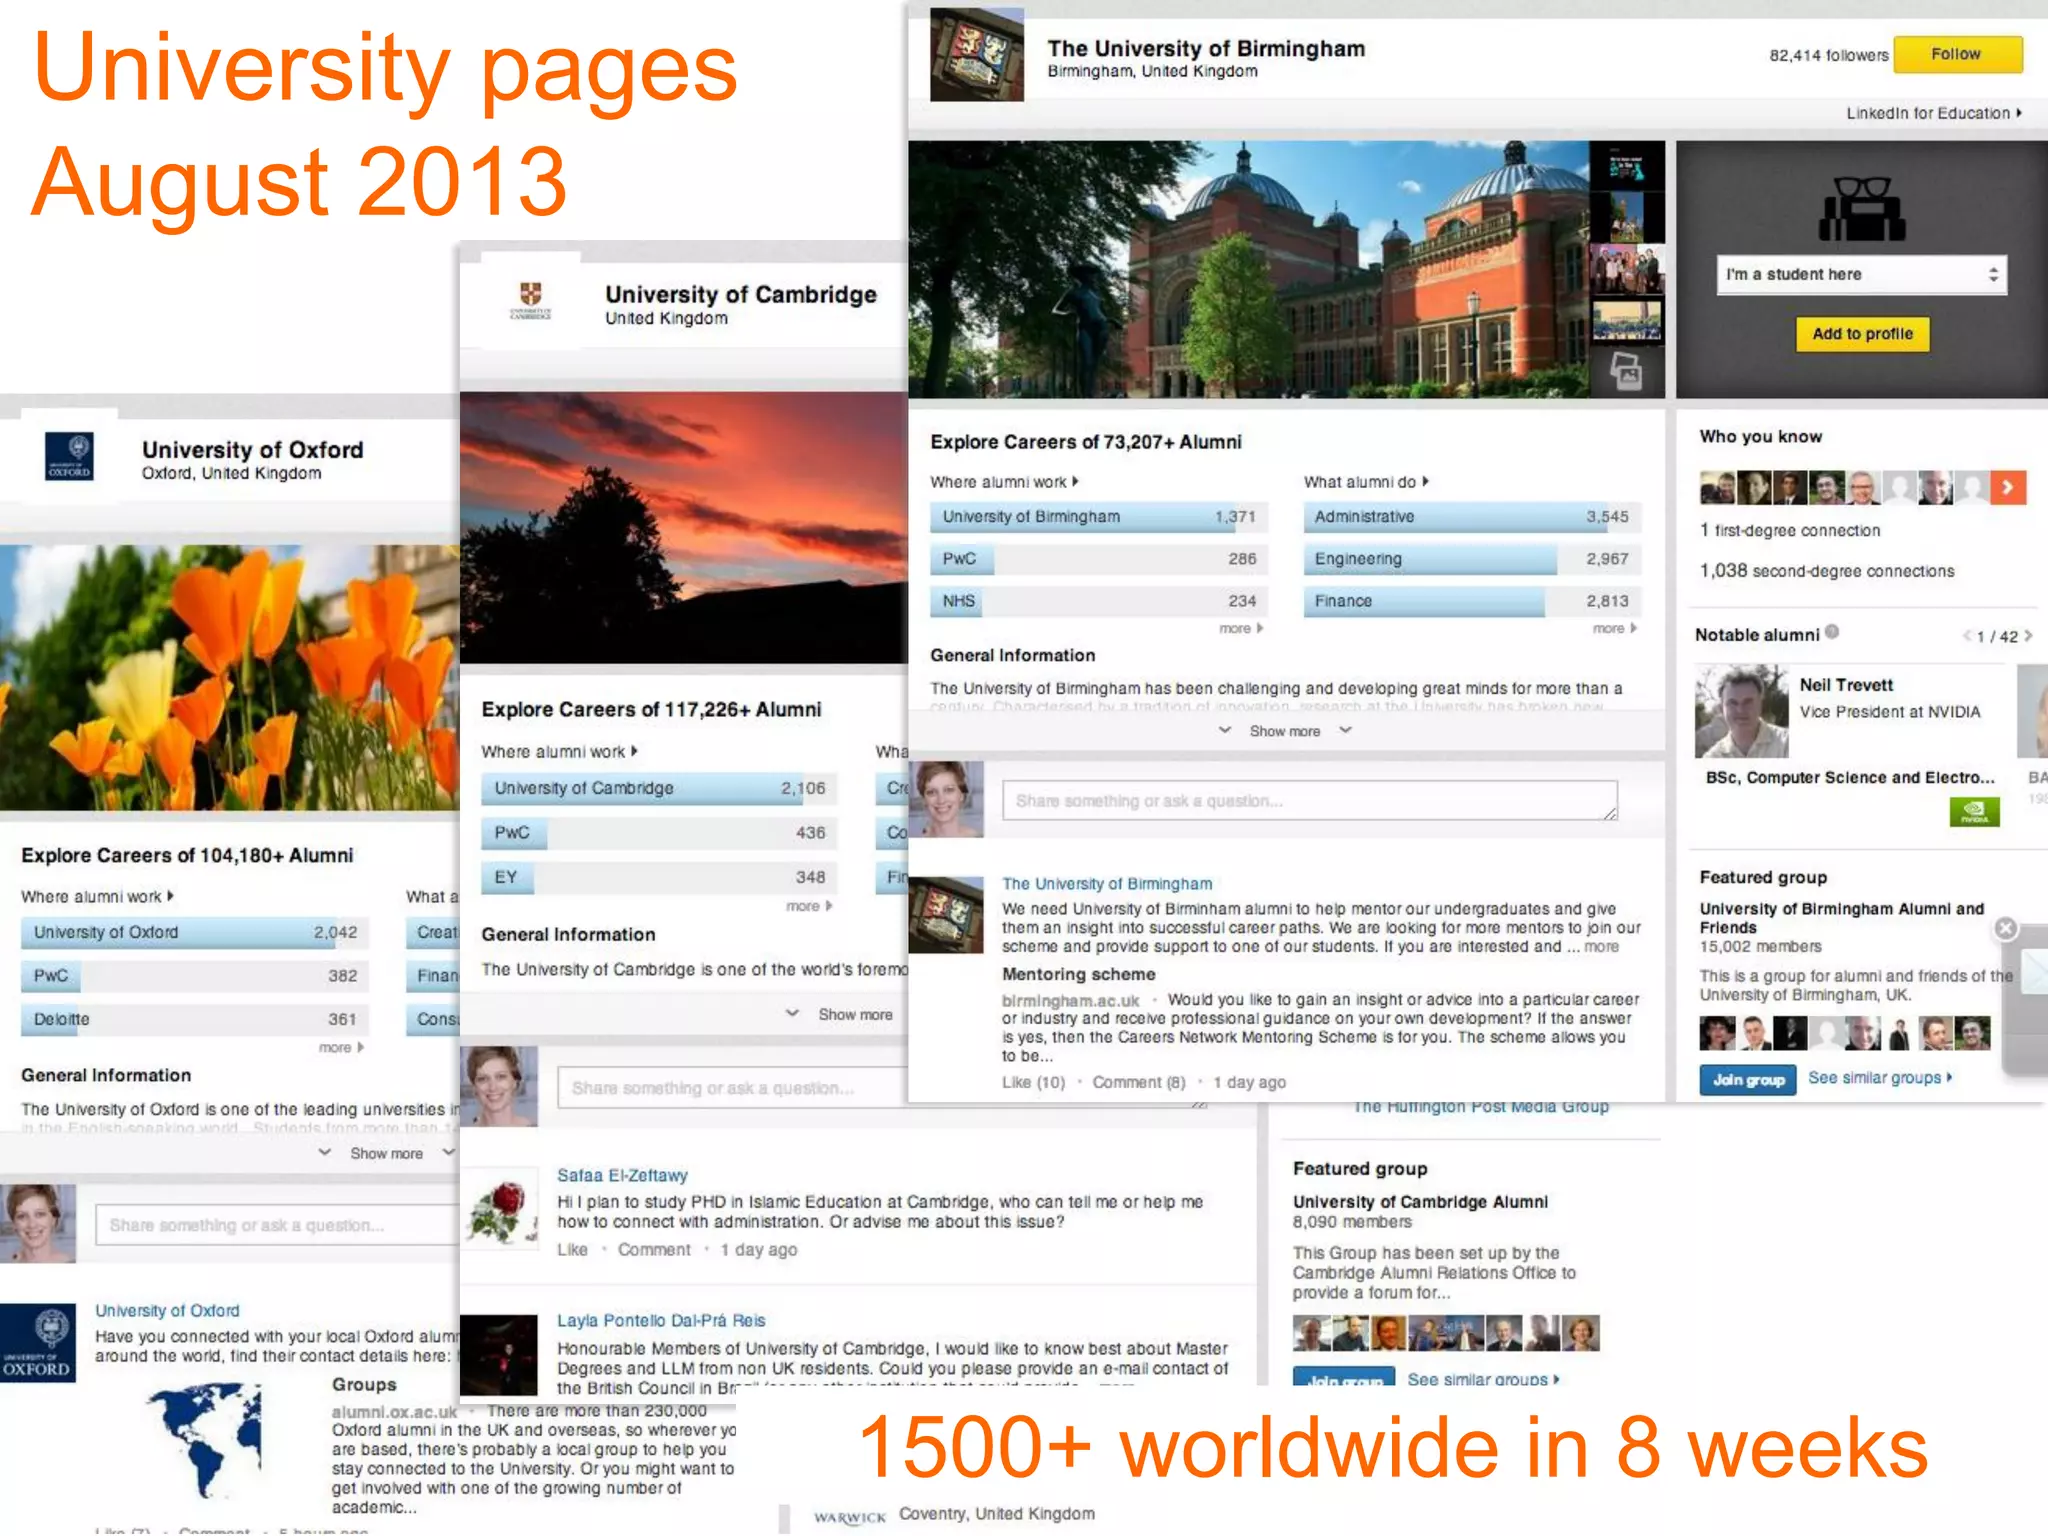Click the Oxford crest avatar beside post
Screen dimensions: 2048x1536
pos(38,1343)
